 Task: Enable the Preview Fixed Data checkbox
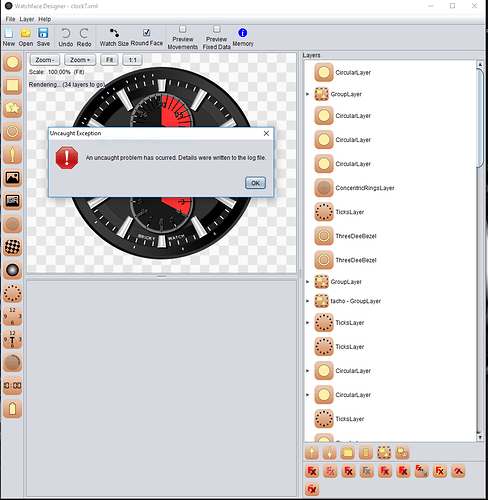217,29
